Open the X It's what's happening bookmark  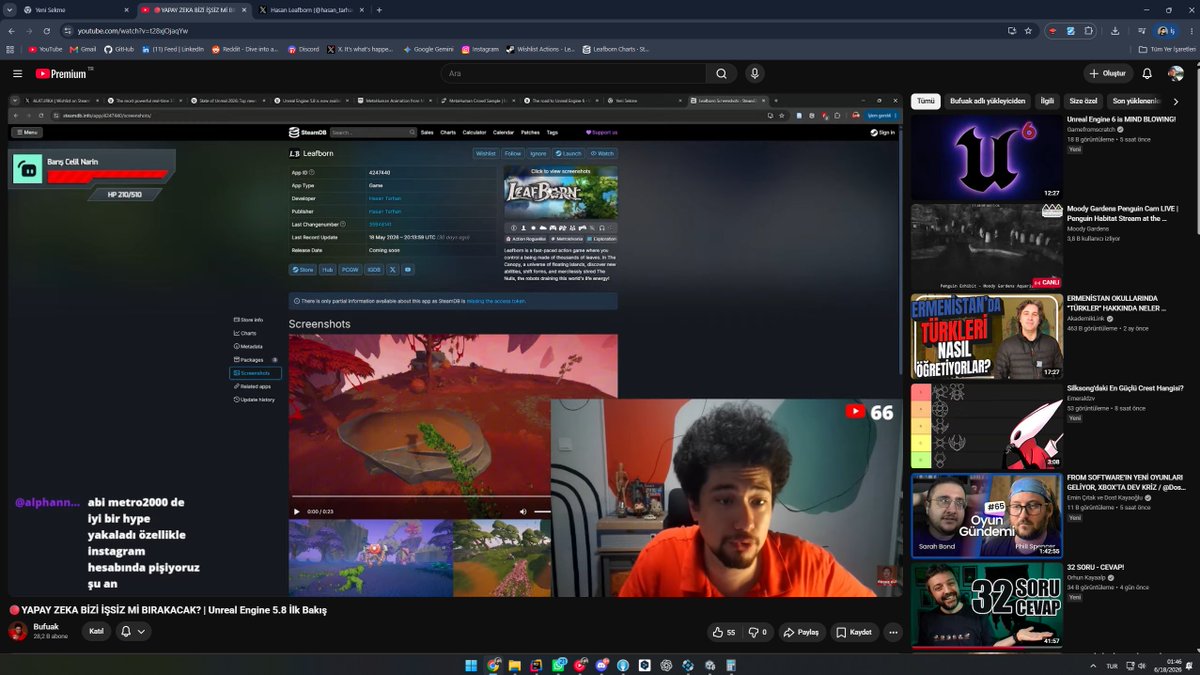361,49
